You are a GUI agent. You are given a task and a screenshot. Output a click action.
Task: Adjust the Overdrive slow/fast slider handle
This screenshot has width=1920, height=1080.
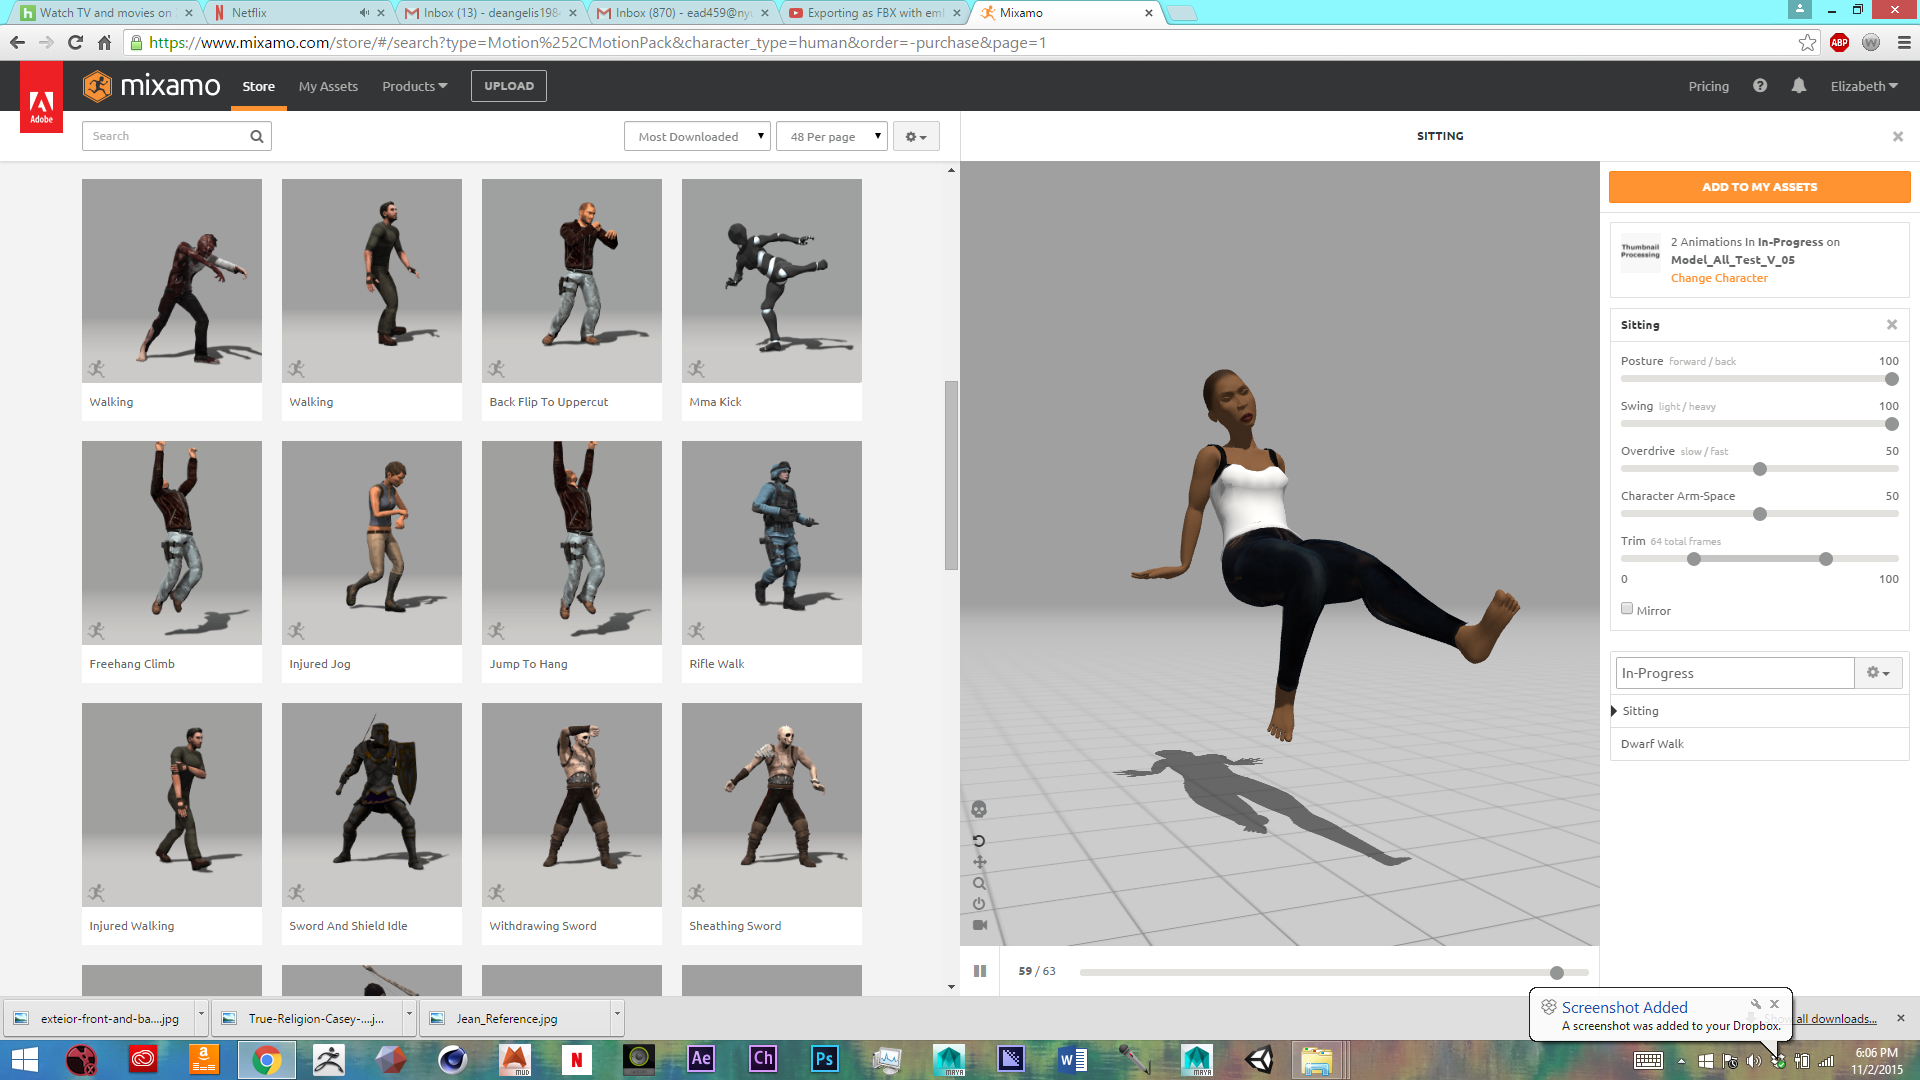pos(1760,469)
